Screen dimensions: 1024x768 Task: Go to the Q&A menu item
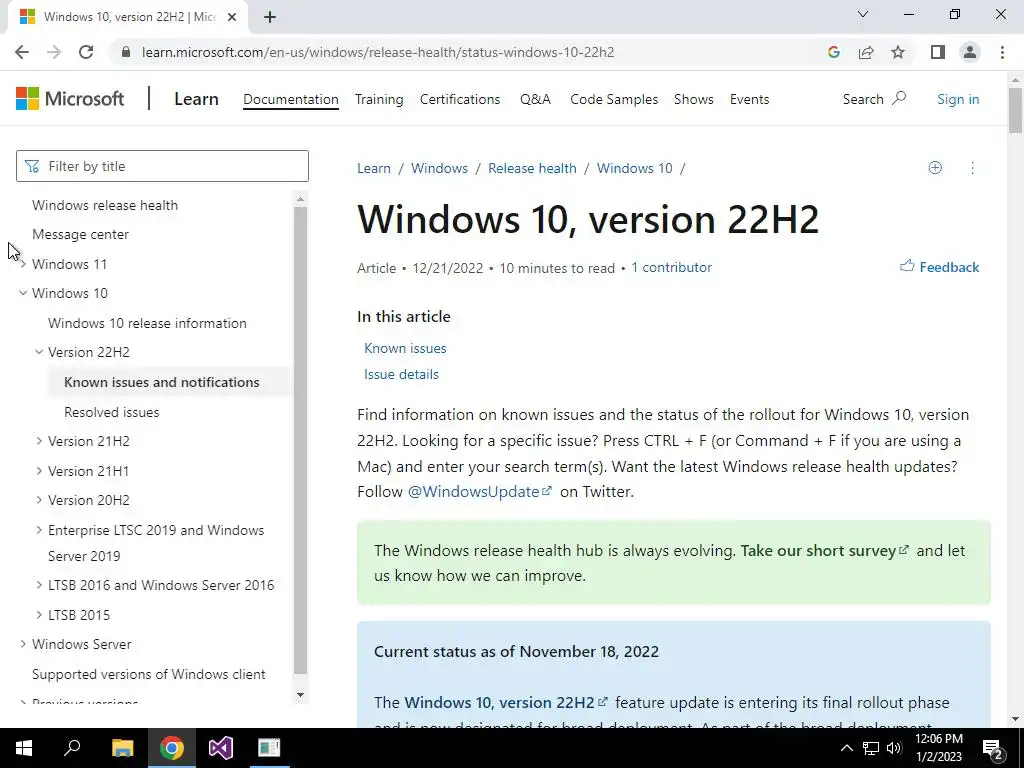click(536, 99)
